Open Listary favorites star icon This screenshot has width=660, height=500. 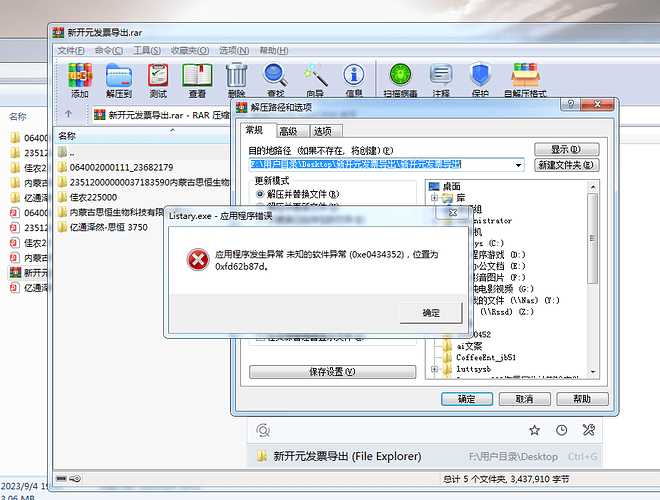coord(535,430)
